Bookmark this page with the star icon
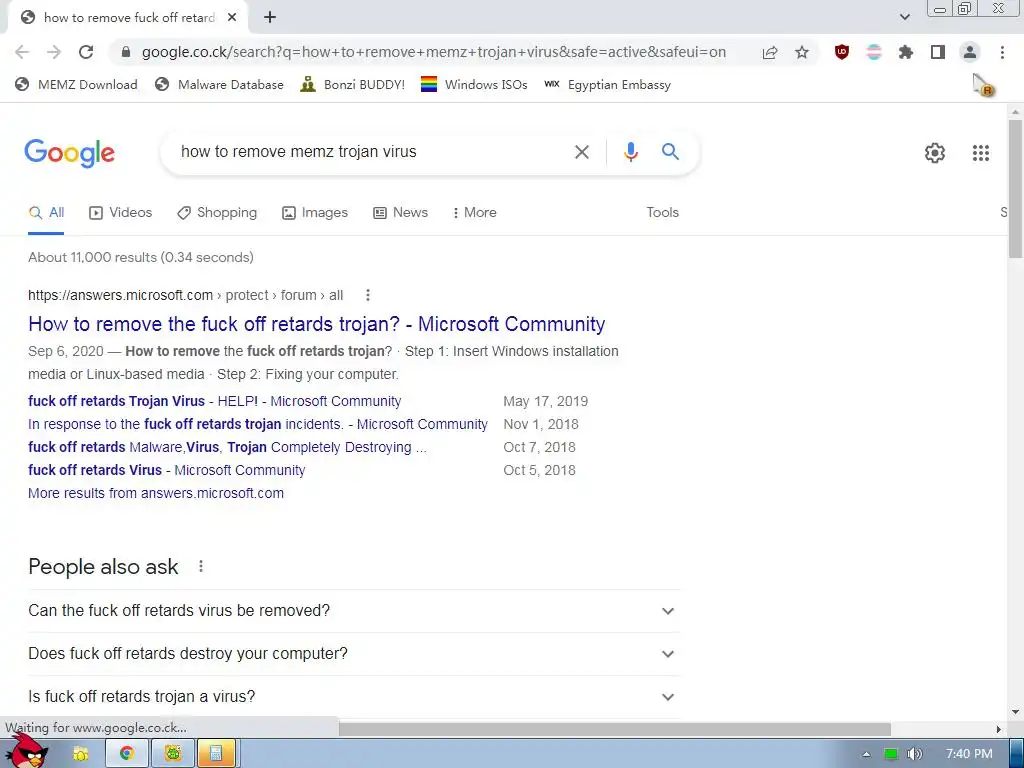 [802, 52]
